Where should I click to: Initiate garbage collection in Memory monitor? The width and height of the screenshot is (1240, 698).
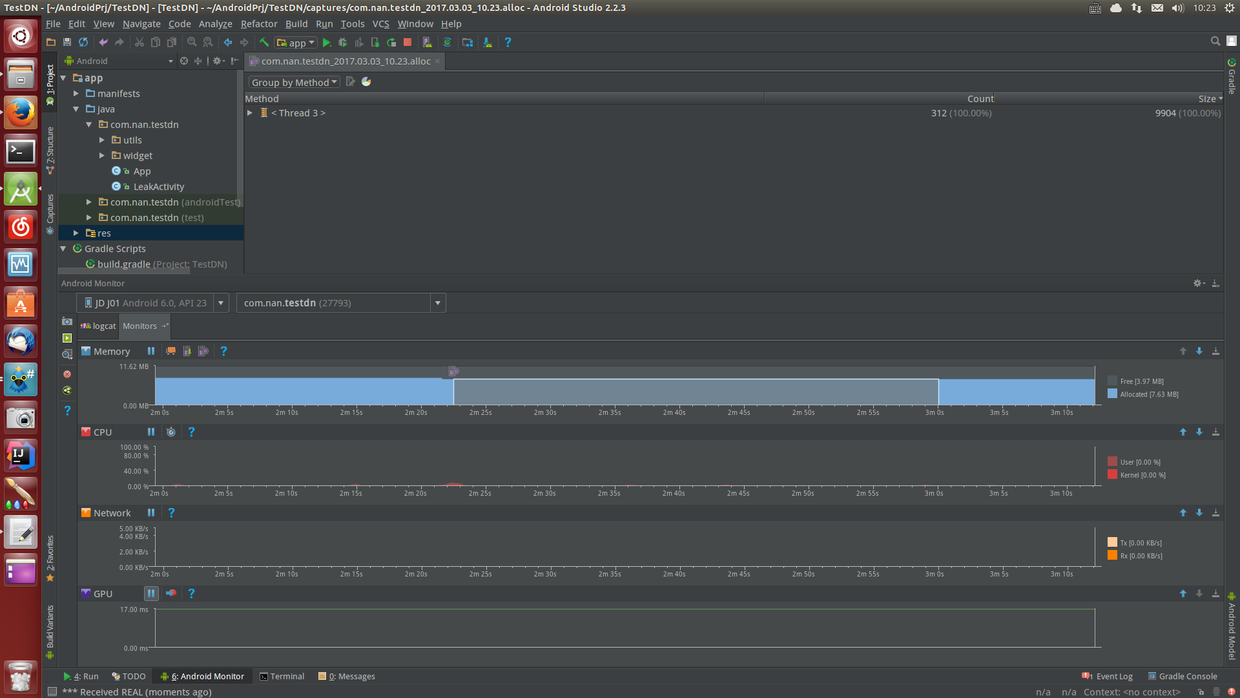pos(171,351)
